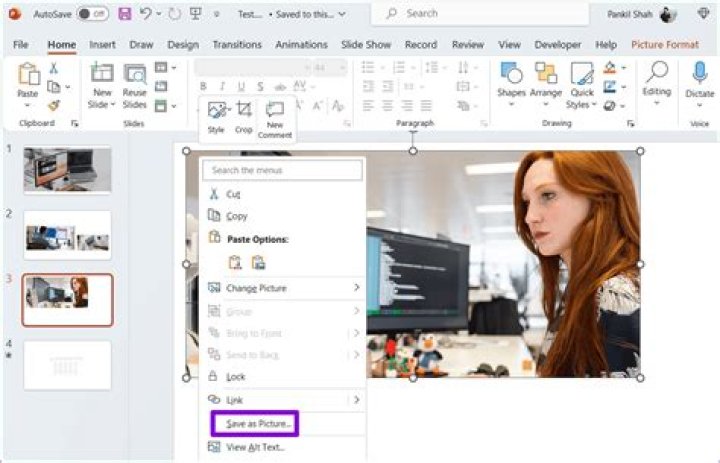The width and height of the screenshot is (720, 463).
Task: Open the picture Style gallery
Action: coord(216,112)
